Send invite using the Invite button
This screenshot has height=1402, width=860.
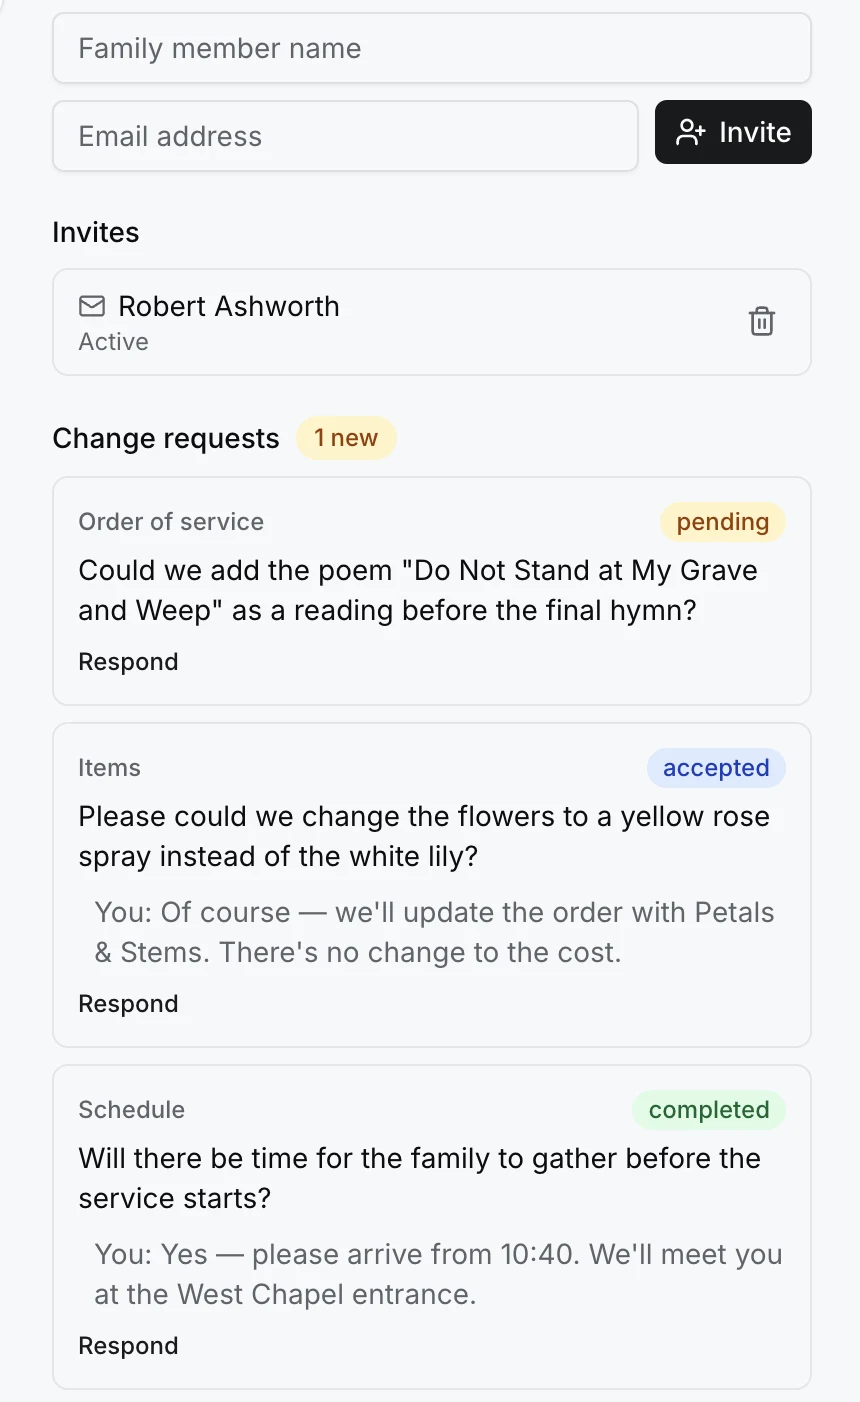point(733,132)
